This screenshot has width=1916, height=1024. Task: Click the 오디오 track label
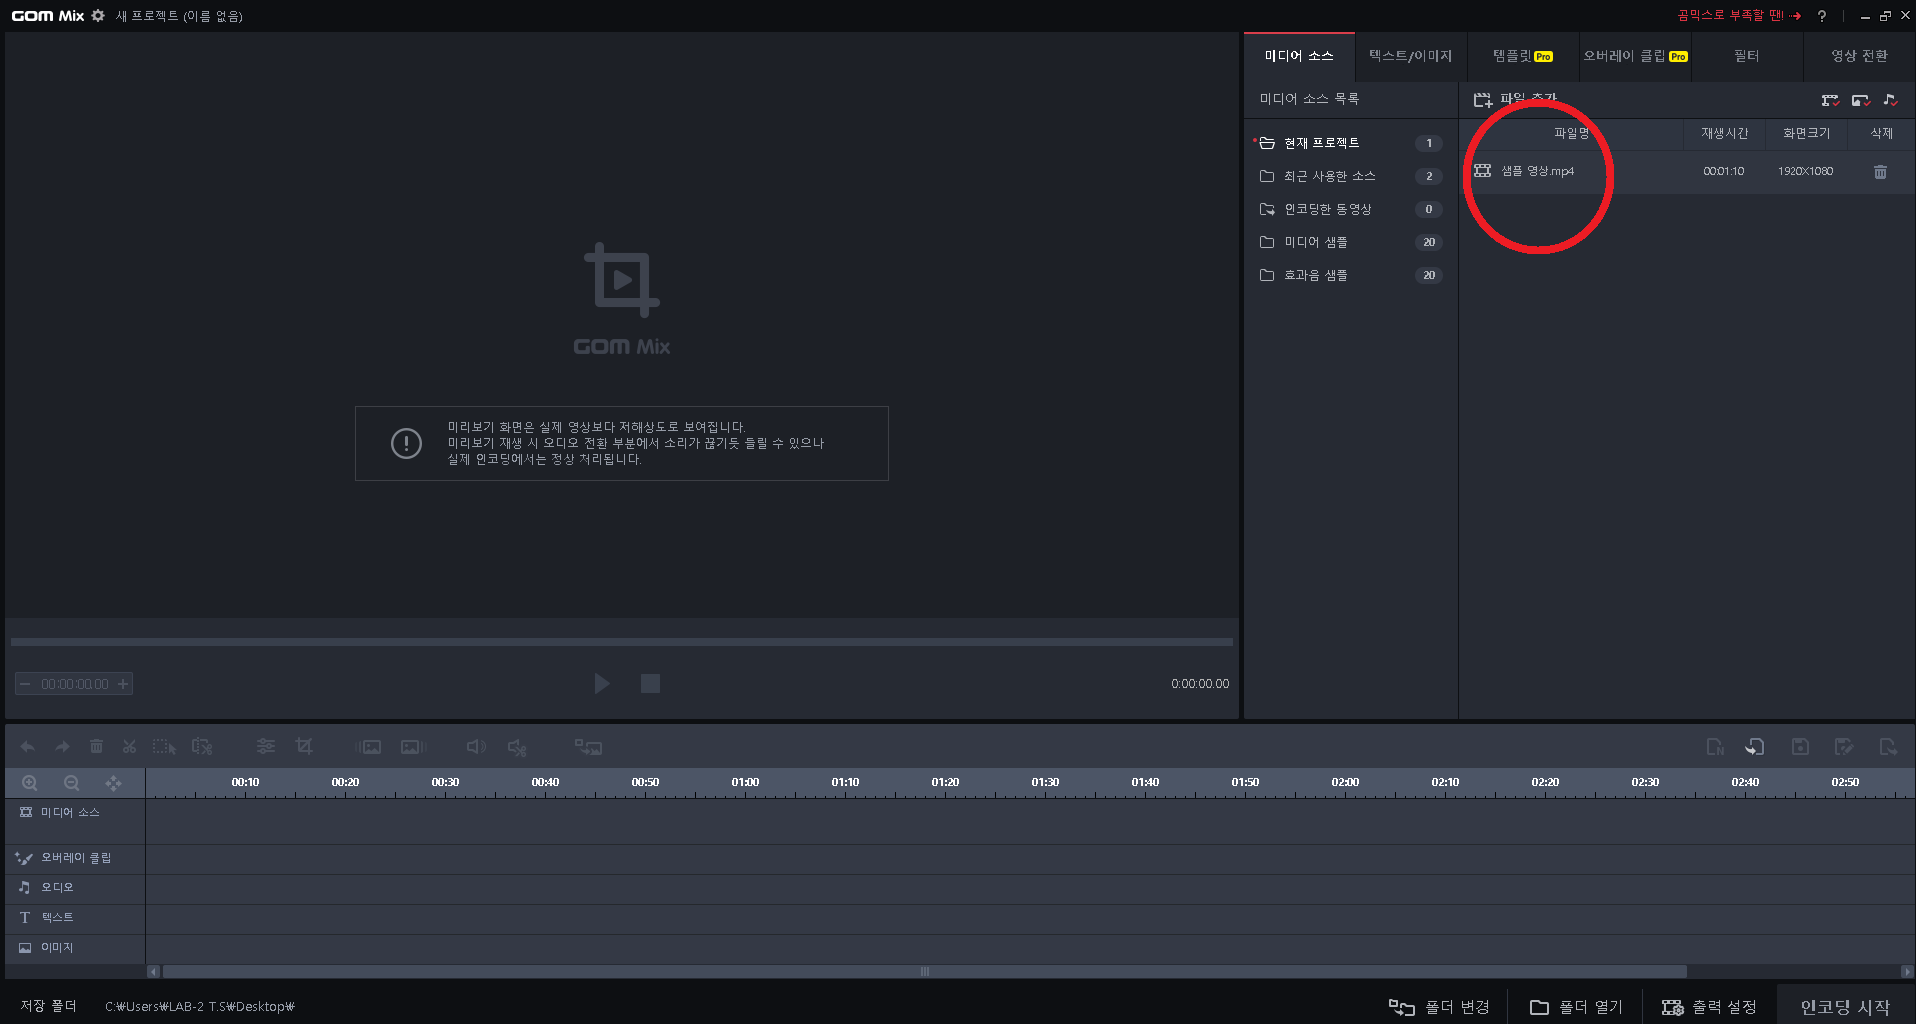click(x=57, y=887)
